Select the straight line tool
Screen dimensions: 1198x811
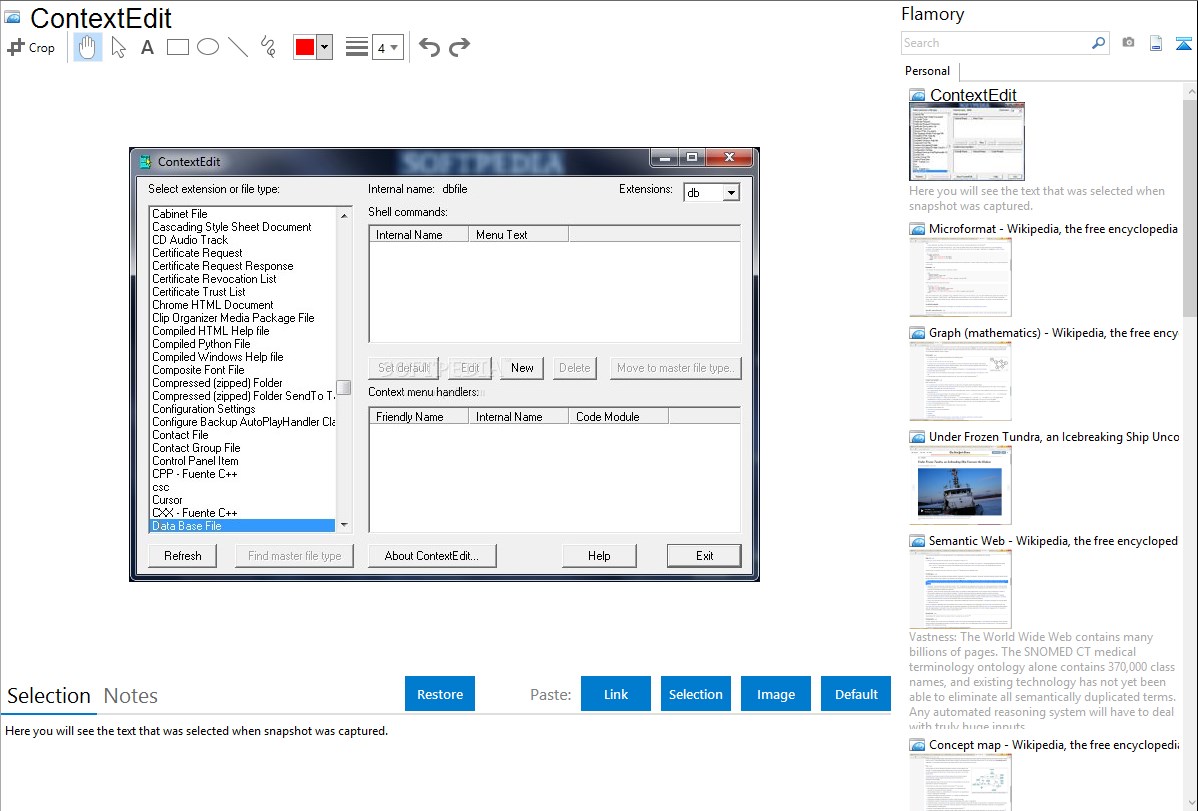pyautogui.click(x=238, y=47)
